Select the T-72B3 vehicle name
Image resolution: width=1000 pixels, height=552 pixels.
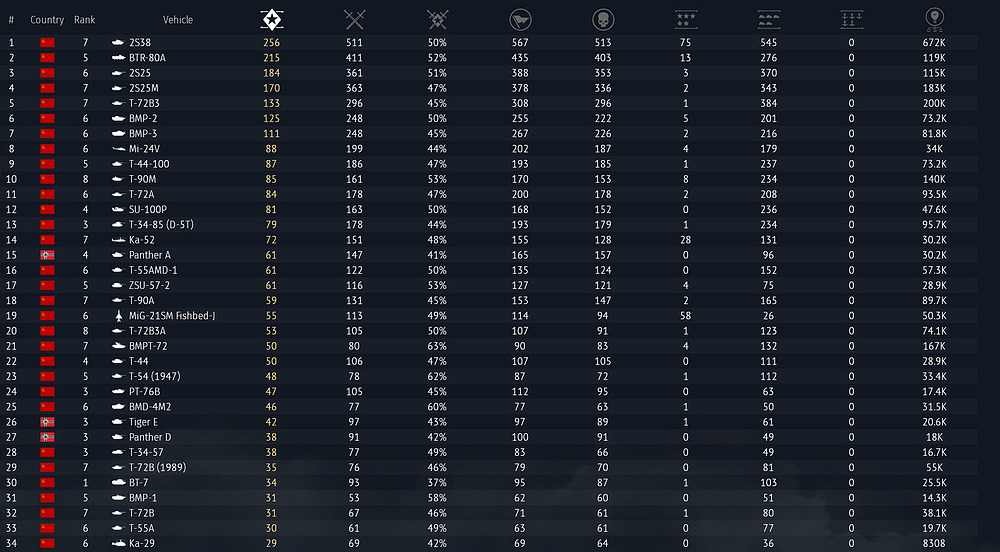146,103
